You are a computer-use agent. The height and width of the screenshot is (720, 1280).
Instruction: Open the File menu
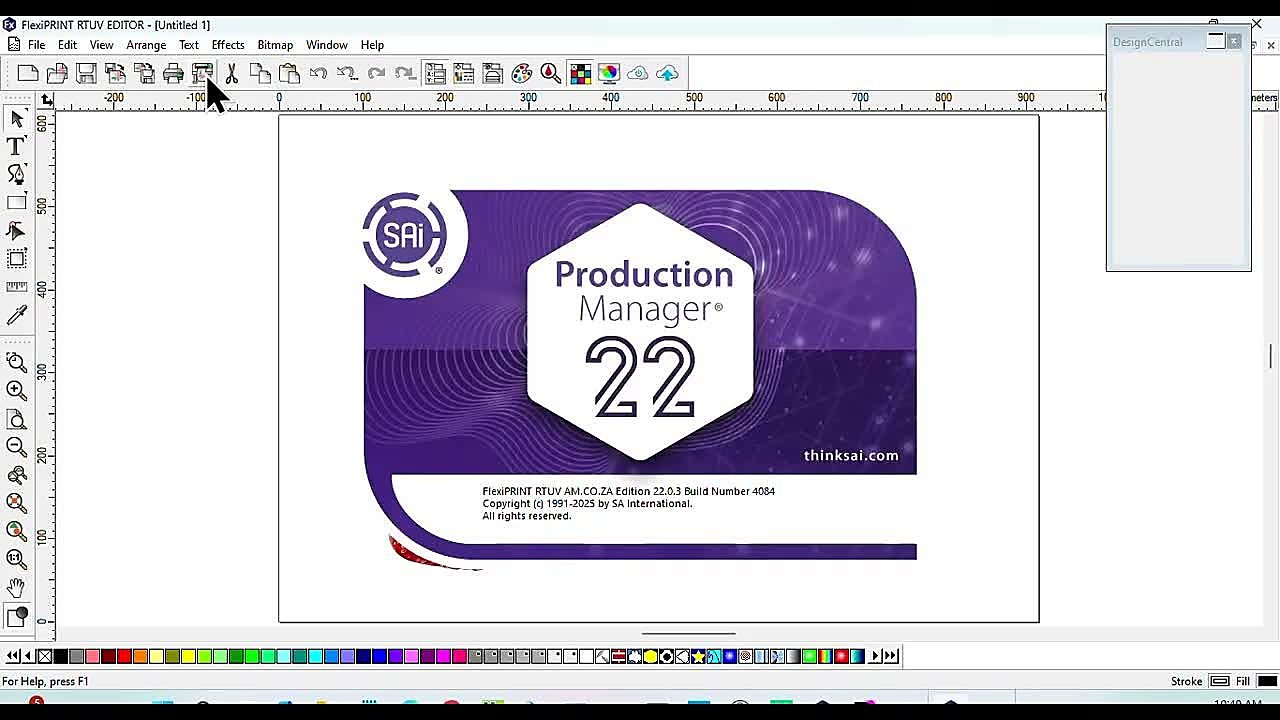(x=36, y=45)
